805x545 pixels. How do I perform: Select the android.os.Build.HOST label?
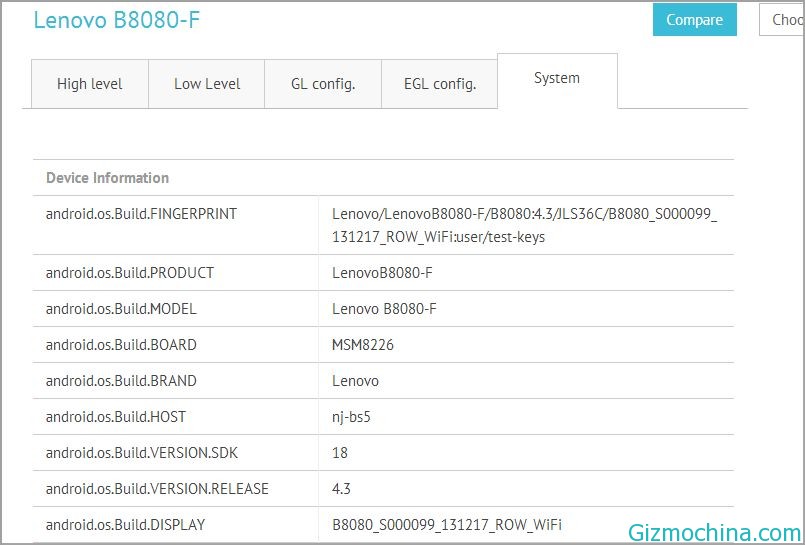[x=116, y=417]
